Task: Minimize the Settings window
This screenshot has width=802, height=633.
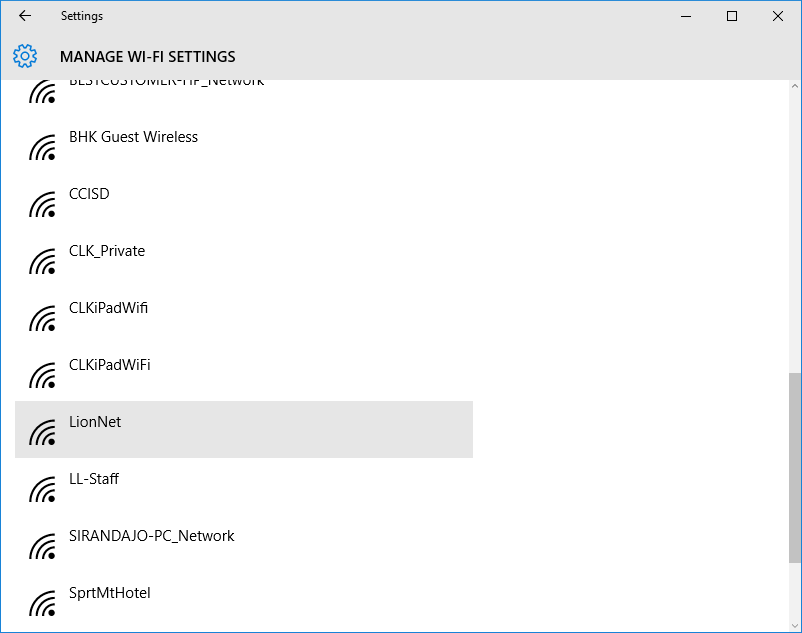Action: 686,16
